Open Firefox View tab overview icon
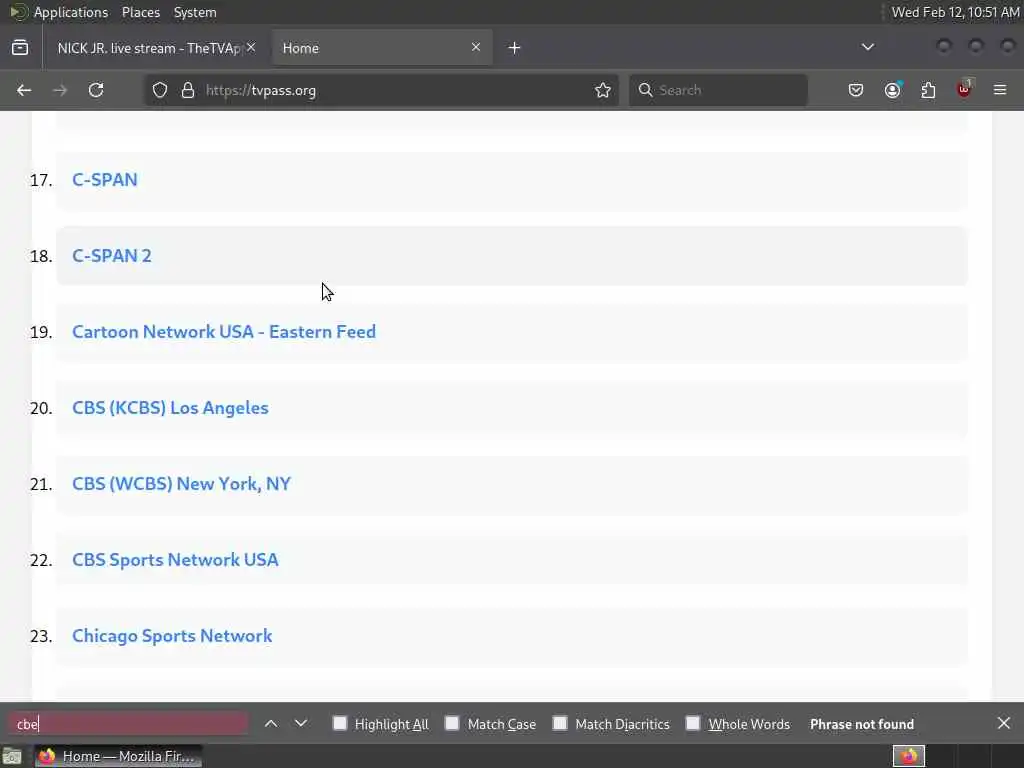 point(20,48)
